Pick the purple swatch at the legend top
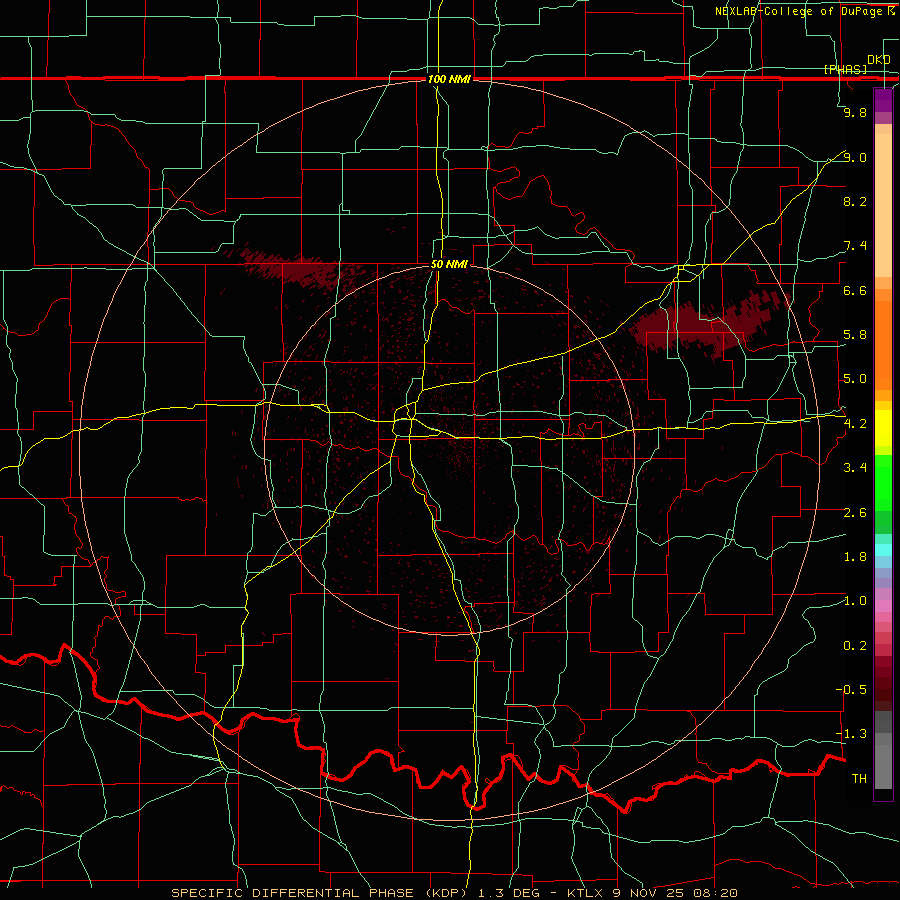 click(883, 100)
